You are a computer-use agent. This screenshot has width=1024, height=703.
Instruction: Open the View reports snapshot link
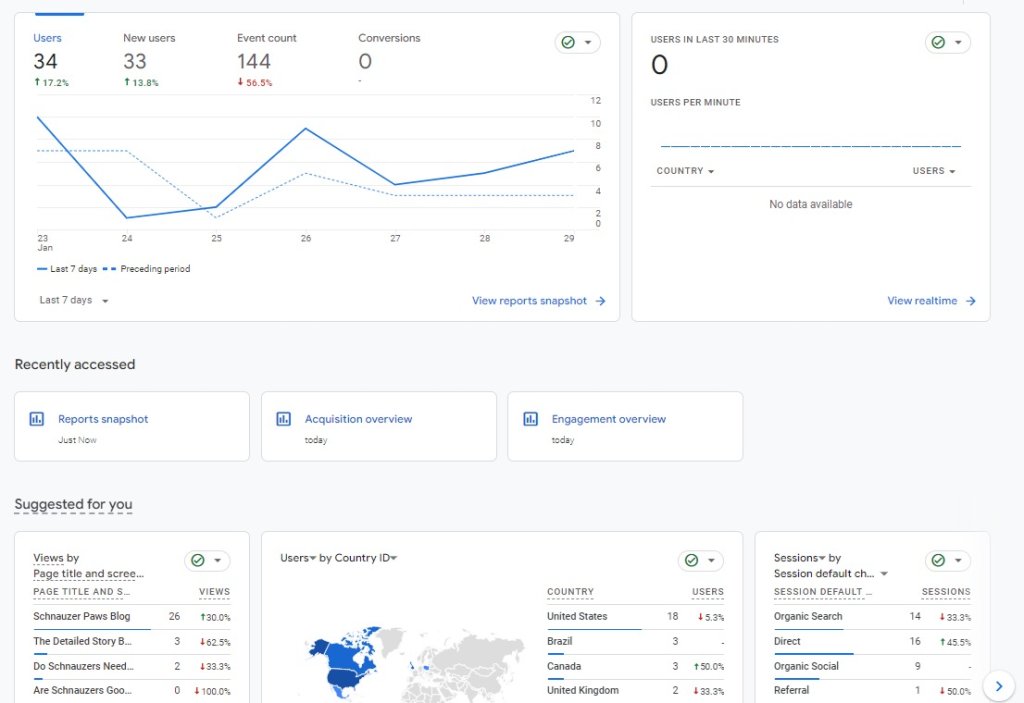pyautogui.click(x=538, y=301)
